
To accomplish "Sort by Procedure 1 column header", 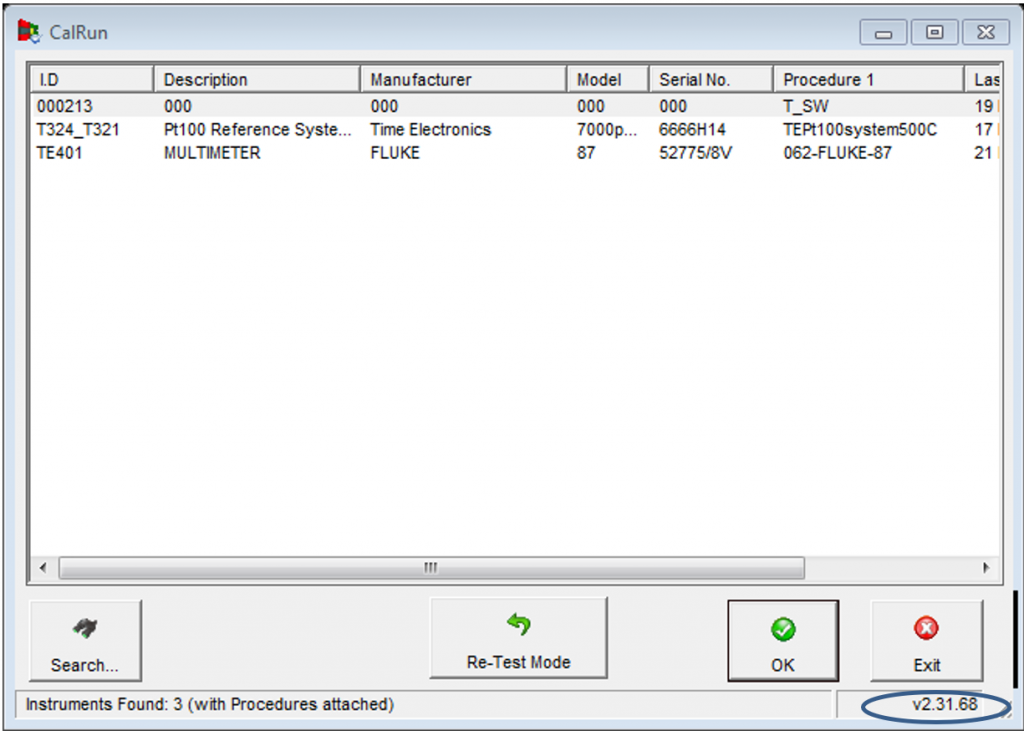I will (x=868, y=80).
